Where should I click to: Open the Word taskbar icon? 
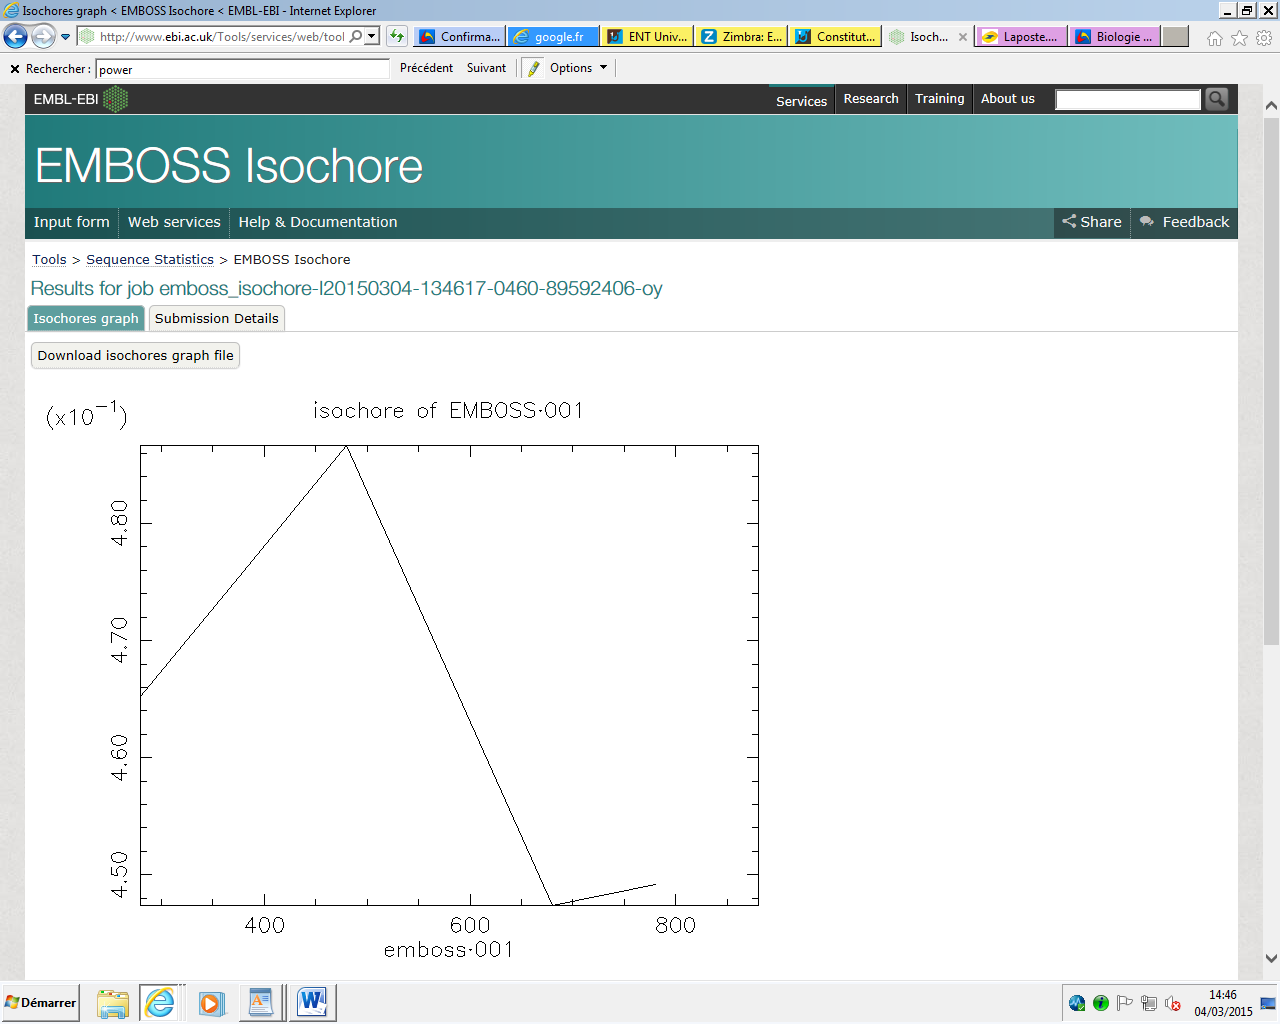312,1003
